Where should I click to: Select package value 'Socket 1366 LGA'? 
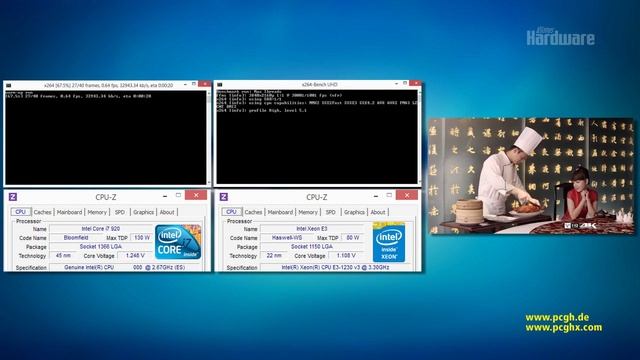pos(101,247)
